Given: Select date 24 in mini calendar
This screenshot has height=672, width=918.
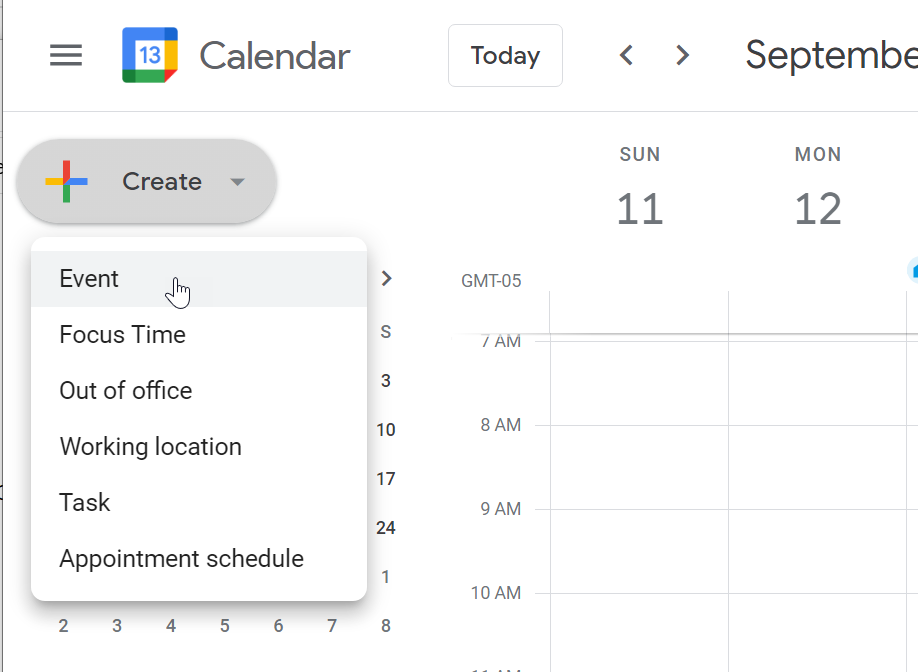Looking at the screenshot, I should (x=386, y=528).
